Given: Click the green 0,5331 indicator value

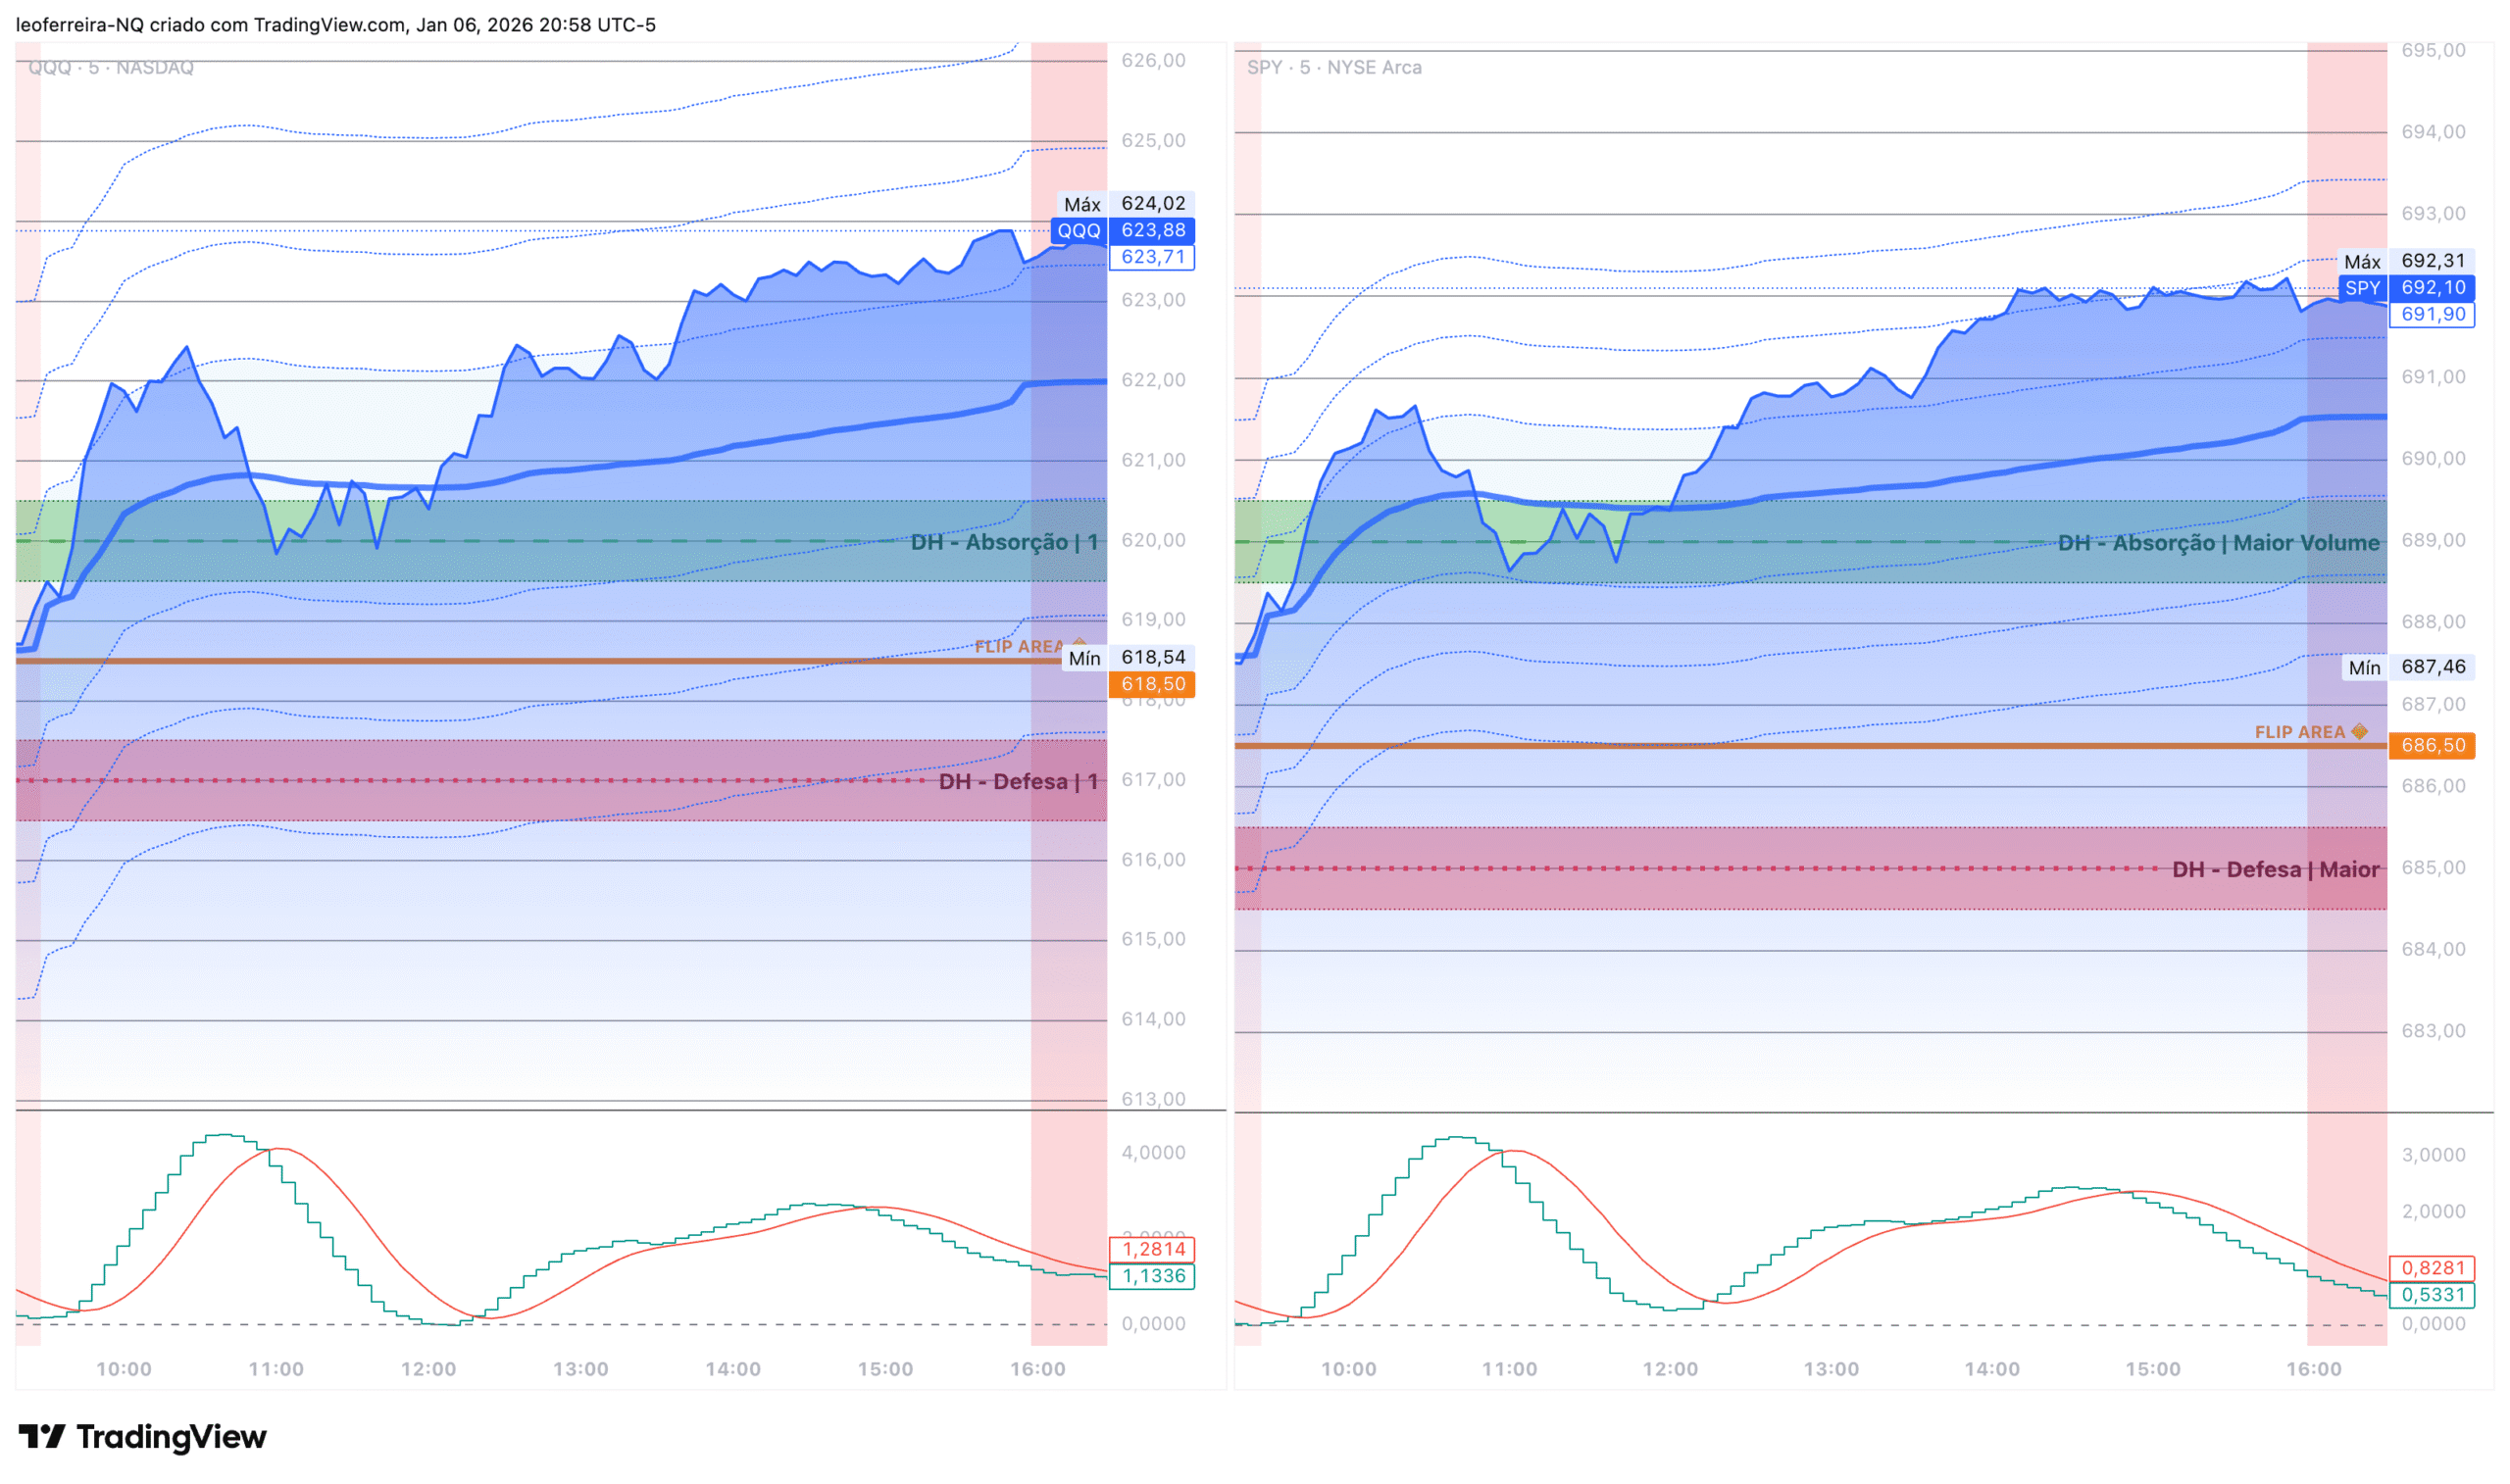Looking at the screenshot, I should pos(2432,1296).
